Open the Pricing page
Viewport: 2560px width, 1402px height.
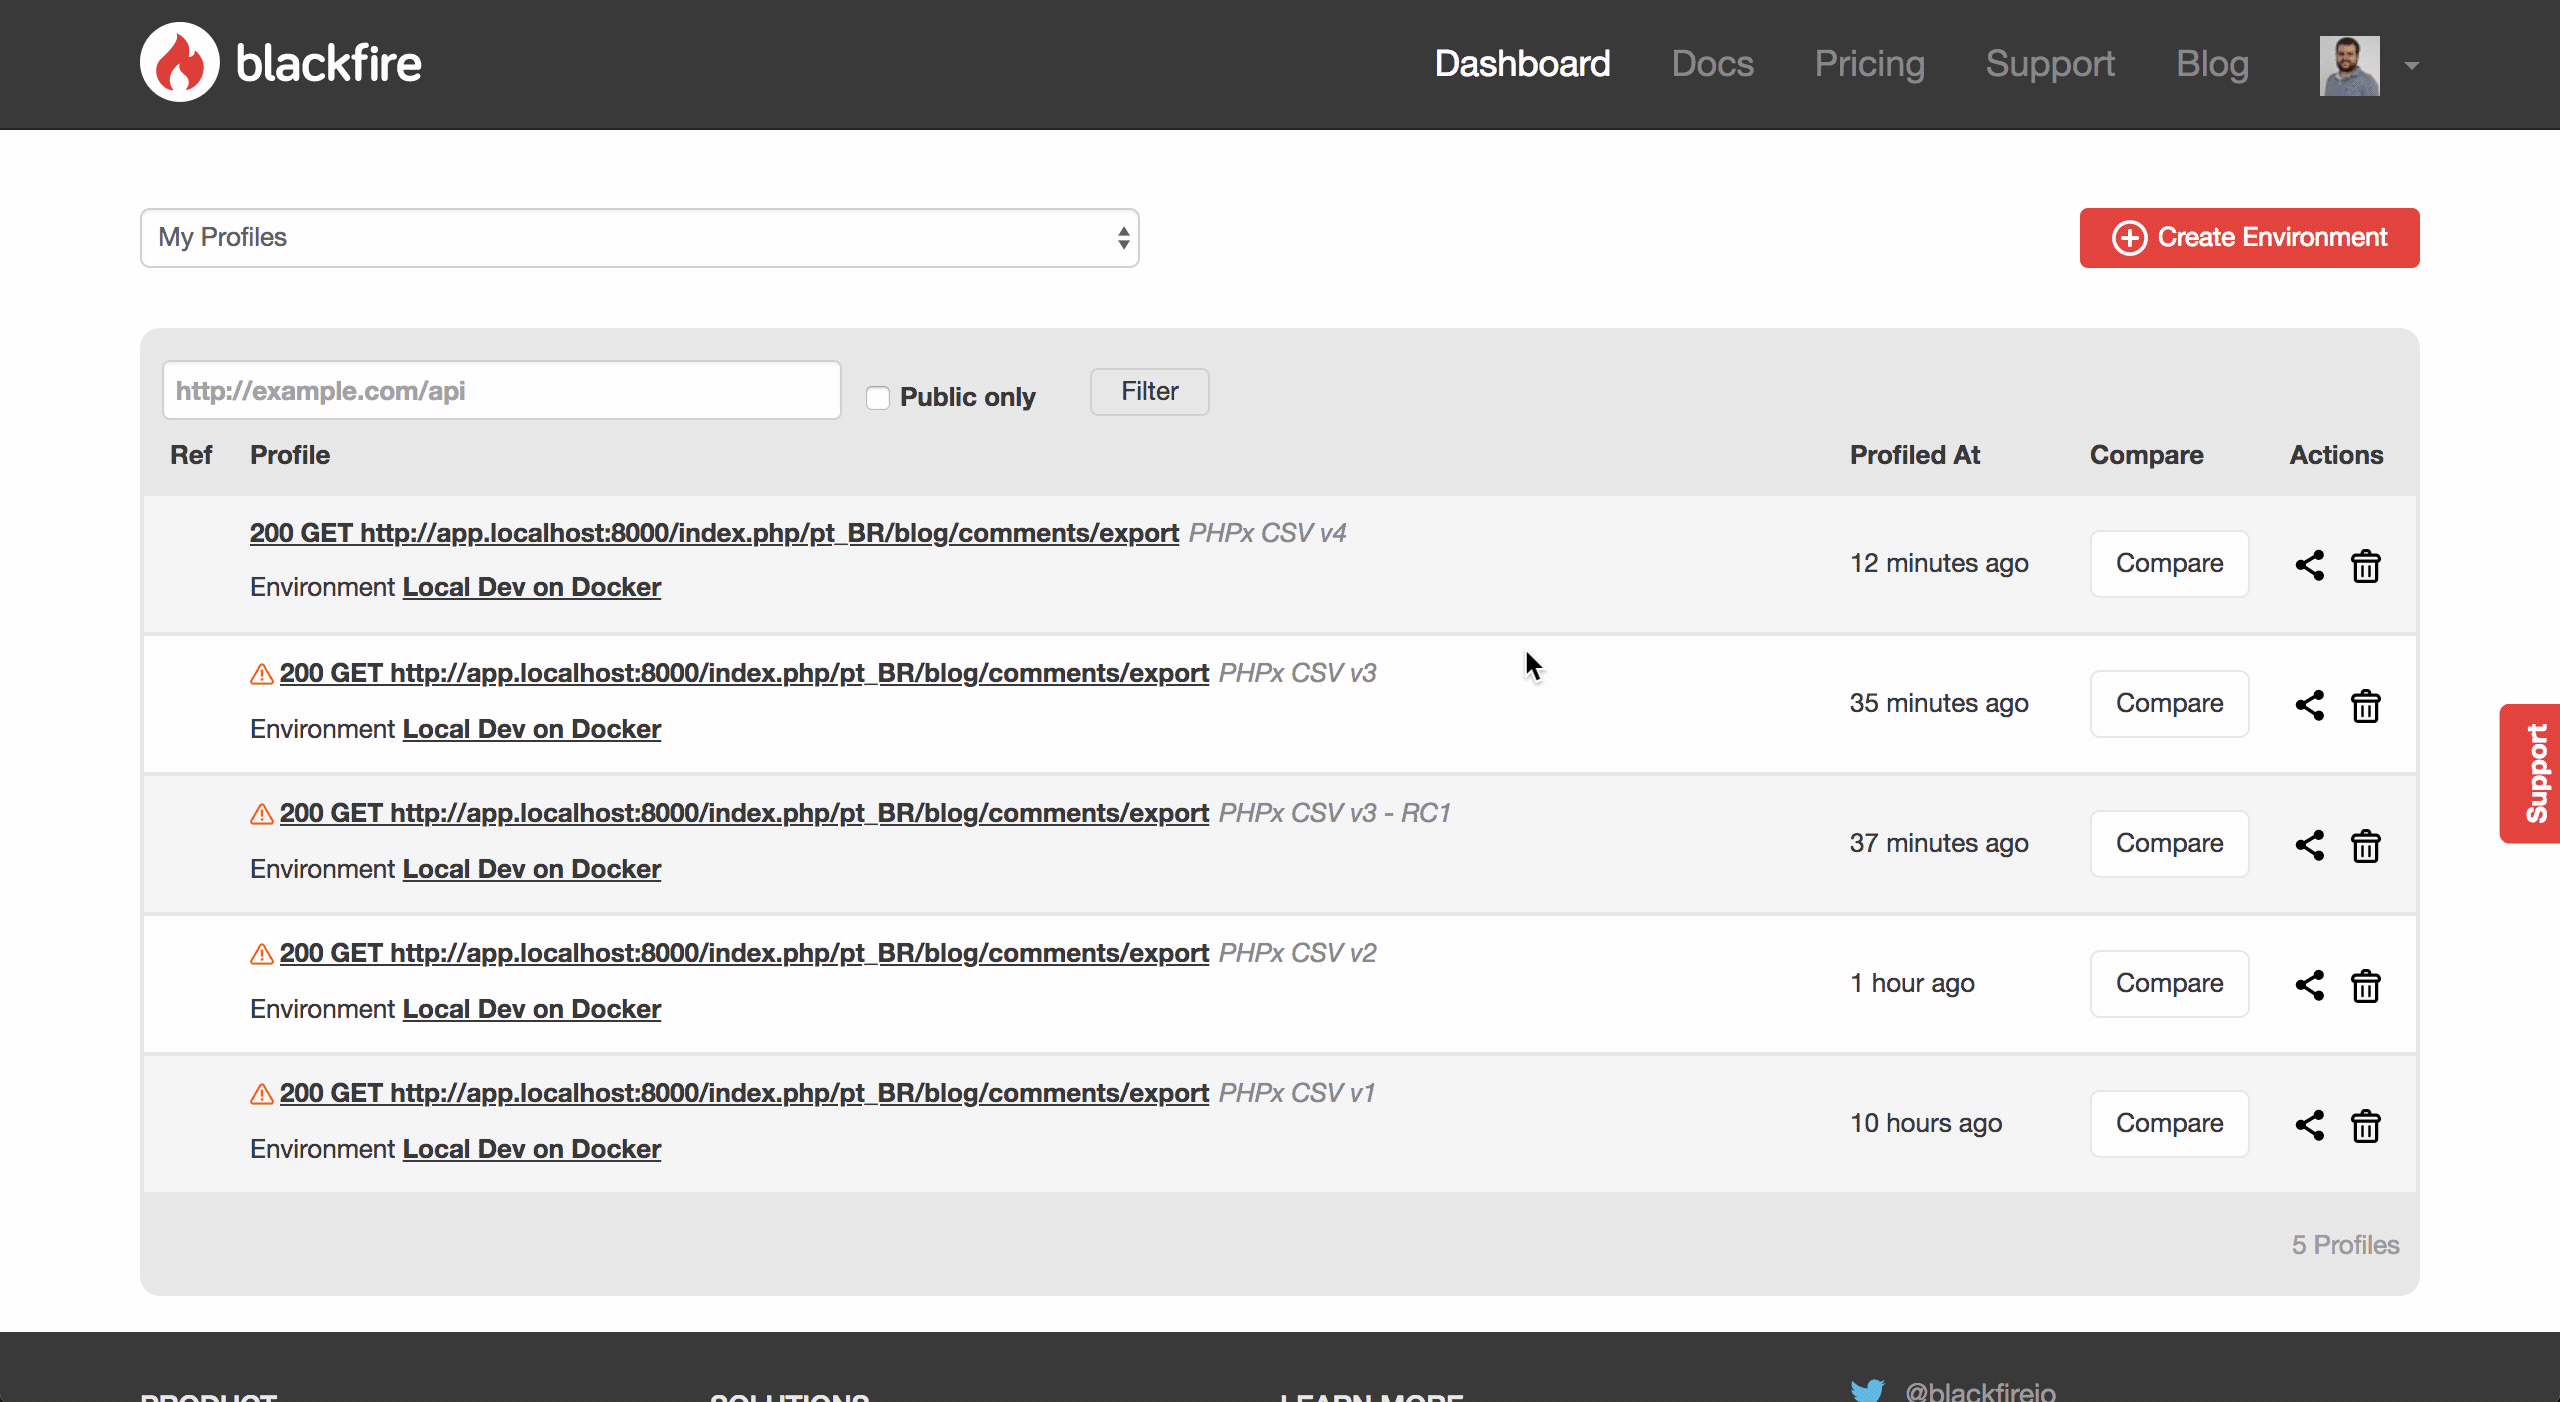[x=1869, y=64]
